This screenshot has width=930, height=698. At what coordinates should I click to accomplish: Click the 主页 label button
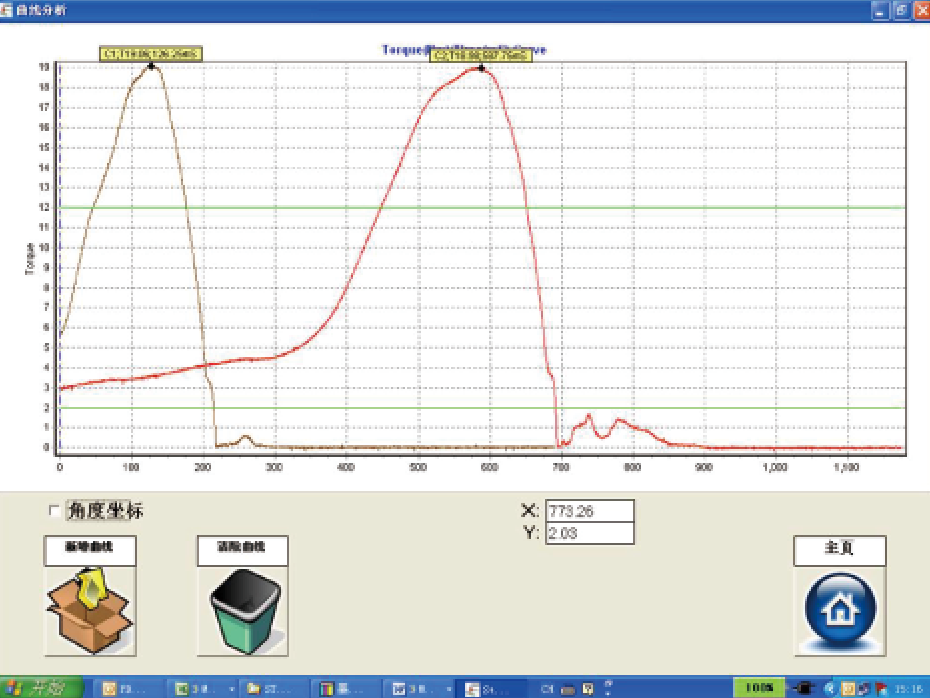click(x=839, y=549)
